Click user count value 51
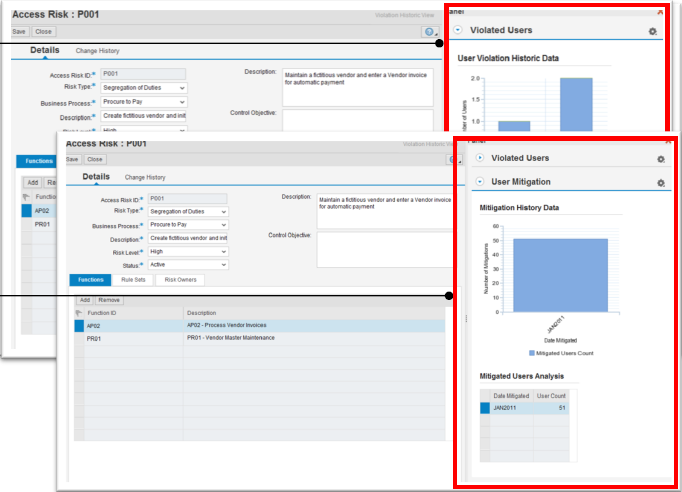Image resolution: width=682 pixels, height=492 pixels. (562, 408)
